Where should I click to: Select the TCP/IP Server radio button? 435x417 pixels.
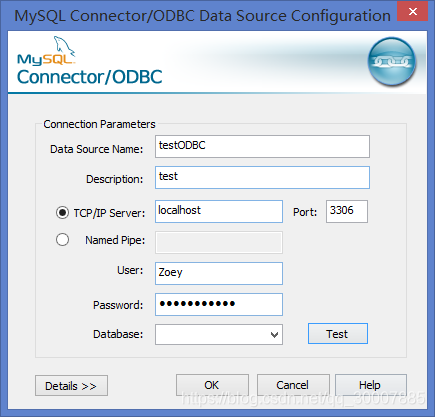coord(62,212)
